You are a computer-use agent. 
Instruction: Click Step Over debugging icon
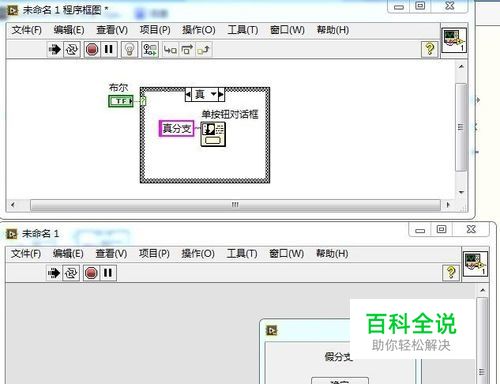pos(187,50)
